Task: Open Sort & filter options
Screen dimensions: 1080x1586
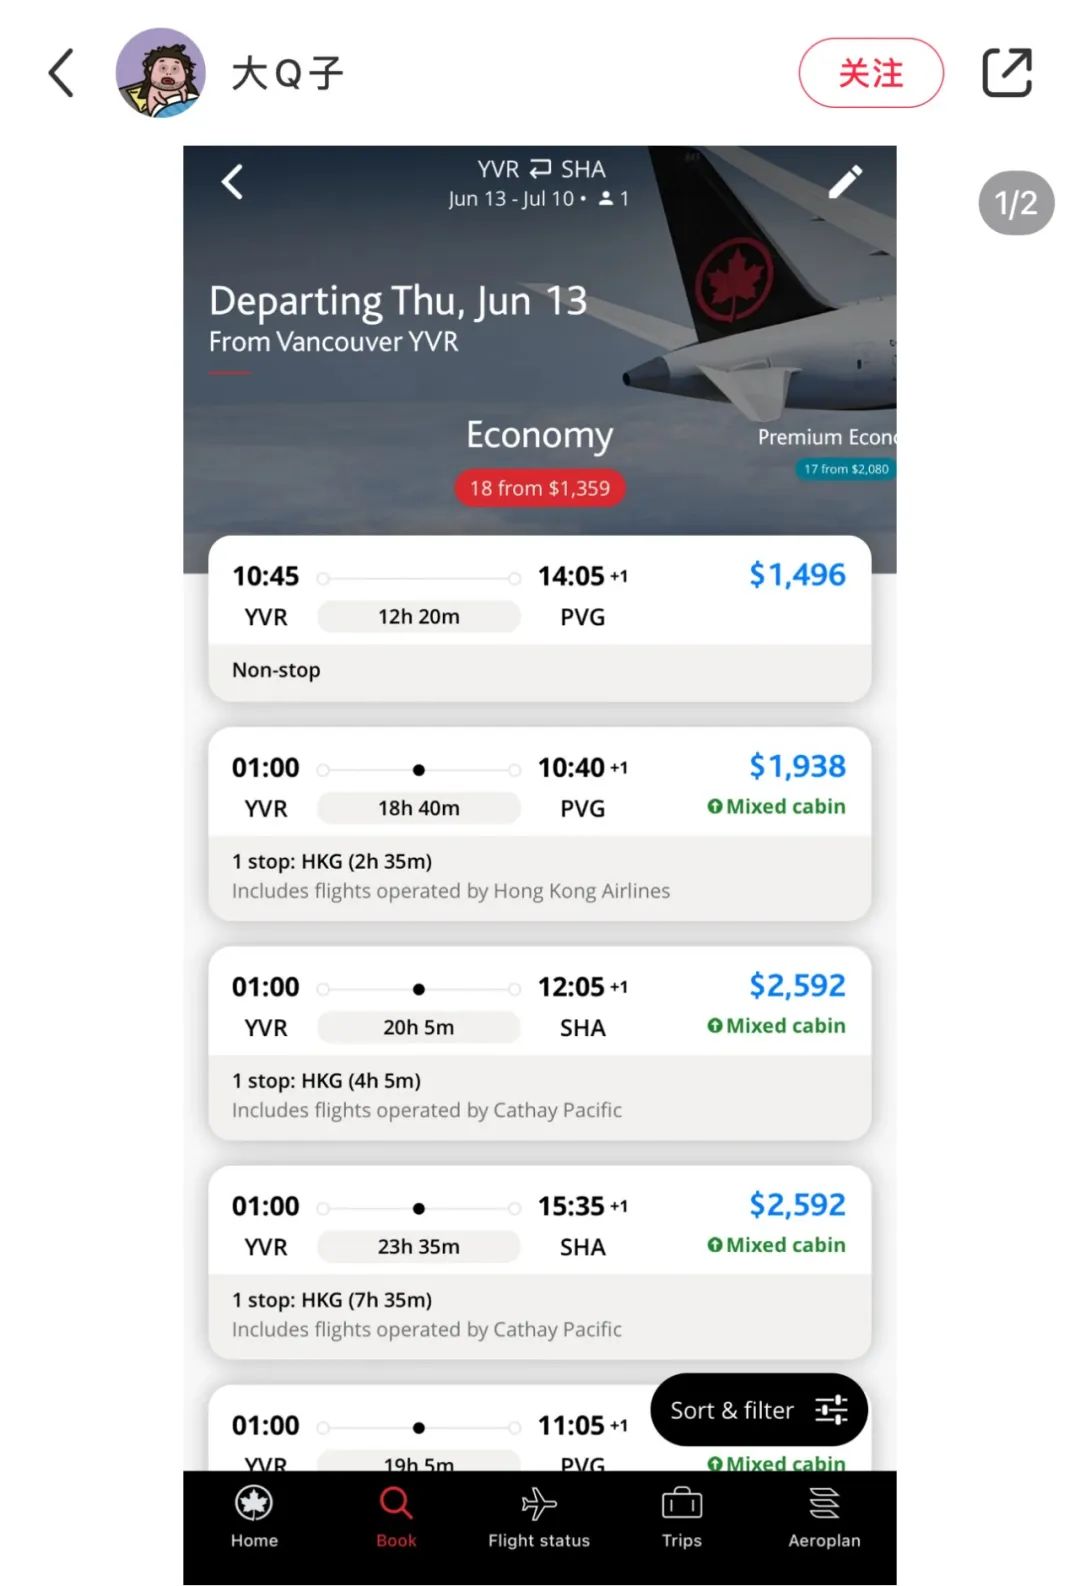Action: (x=759, y=1410)
